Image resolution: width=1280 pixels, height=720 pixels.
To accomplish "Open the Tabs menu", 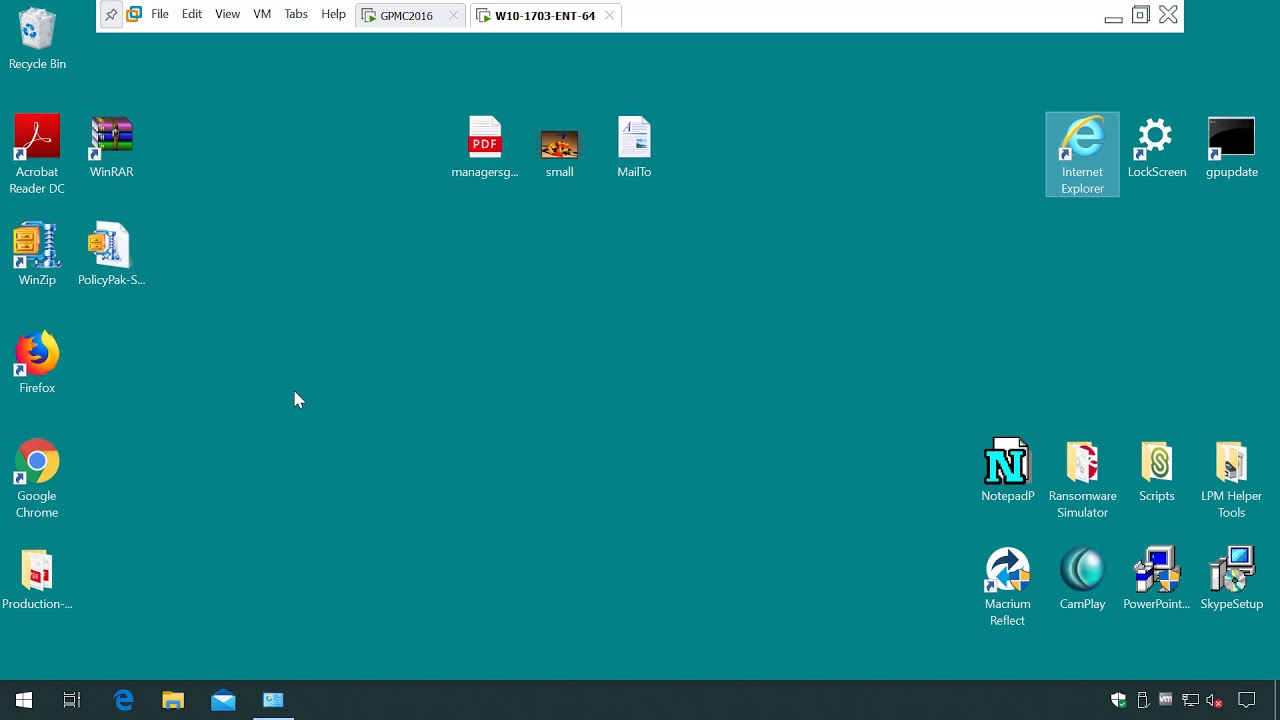I will click(x=296, y=15).
